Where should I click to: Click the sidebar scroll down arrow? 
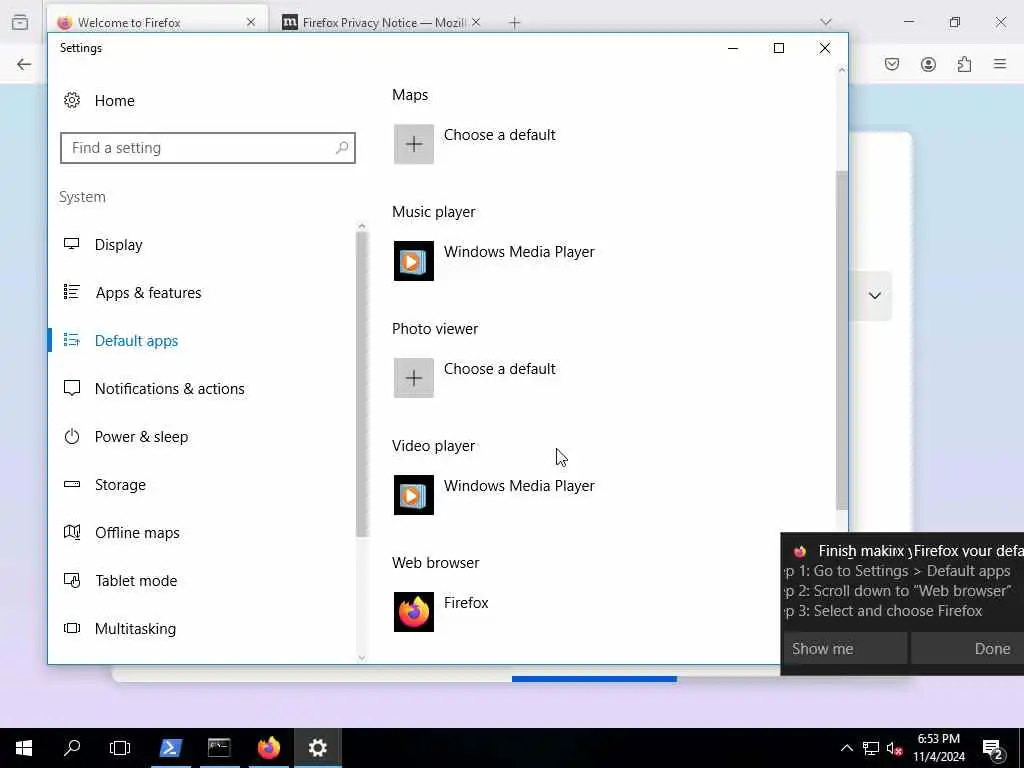362,658
